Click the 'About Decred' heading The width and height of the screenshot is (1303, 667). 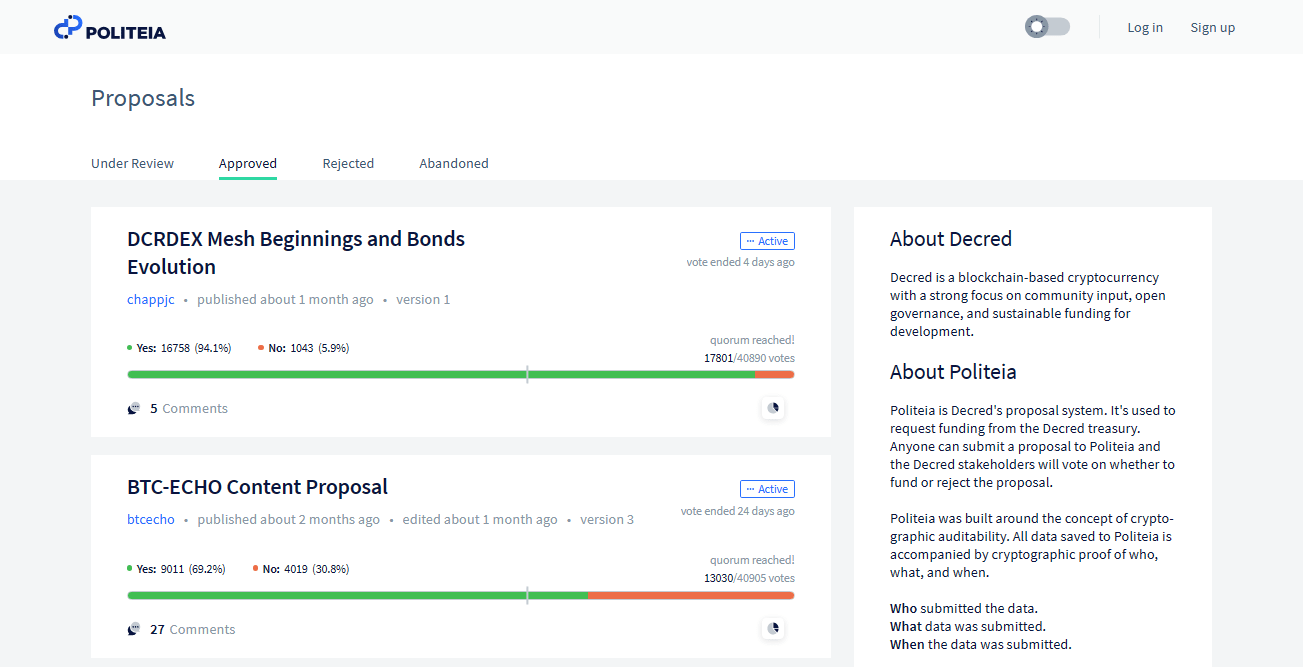[951, 239]
